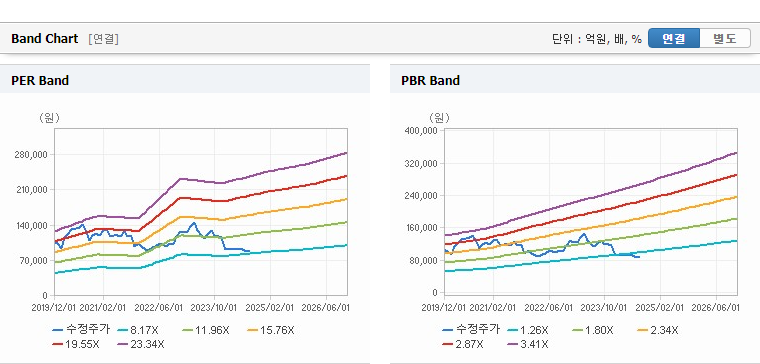
Task: Toggle 2.87X series in PBR legend
Action: (x=462, y=344)
